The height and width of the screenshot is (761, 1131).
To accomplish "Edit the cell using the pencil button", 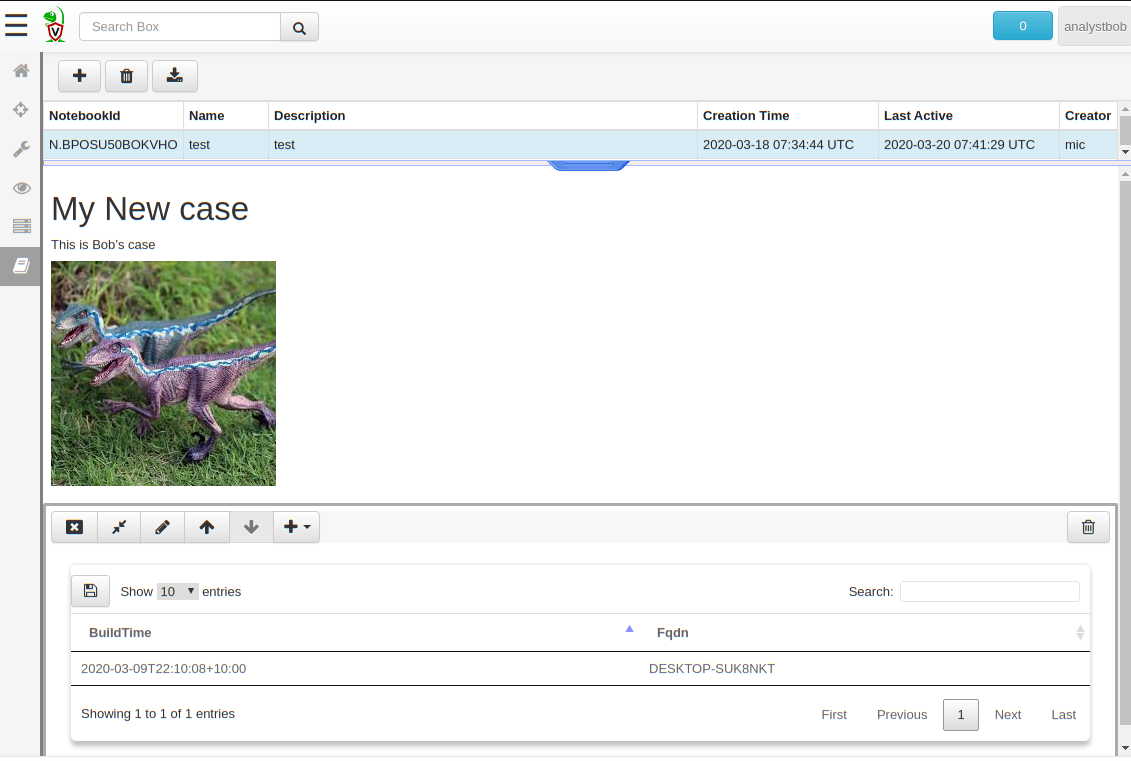I will (162, 527).
